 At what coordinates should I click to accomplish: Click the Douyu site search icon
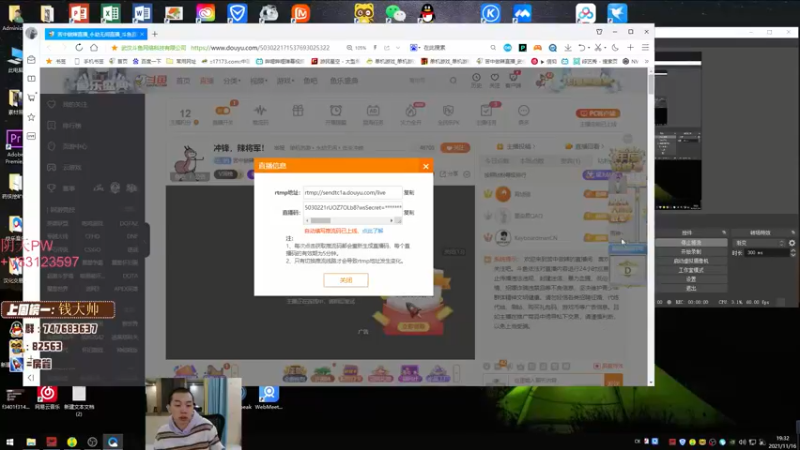pyautogui.click(x=453, y=81)
